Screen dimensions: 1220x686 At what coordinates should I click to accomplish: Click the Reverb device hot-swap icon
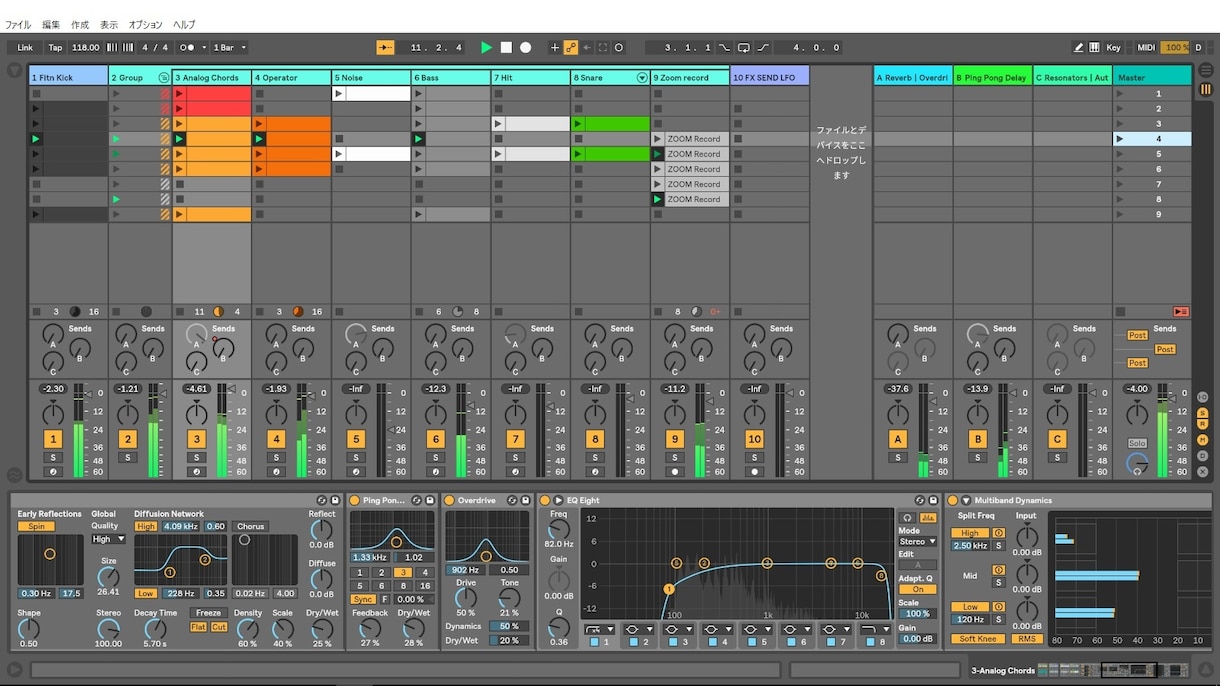coord(322,500)
